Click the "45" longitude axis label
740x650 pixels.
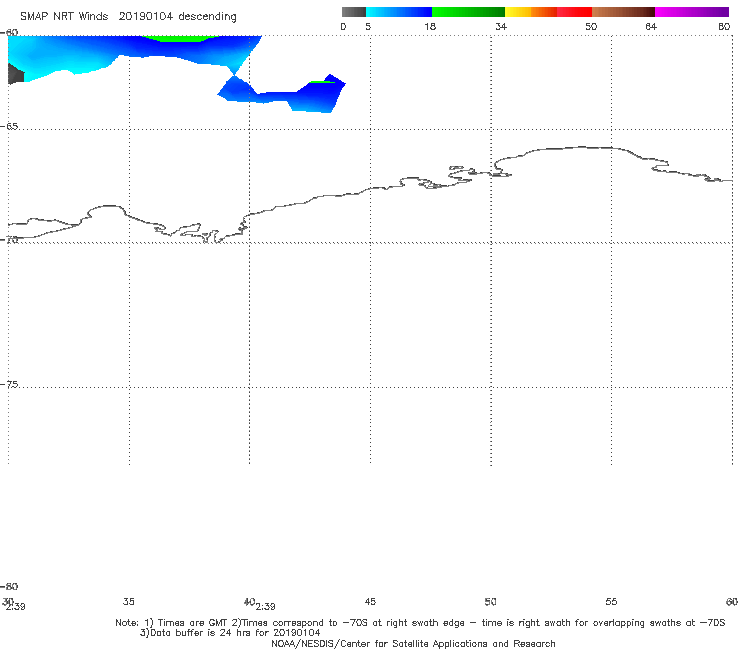point(370,601)
